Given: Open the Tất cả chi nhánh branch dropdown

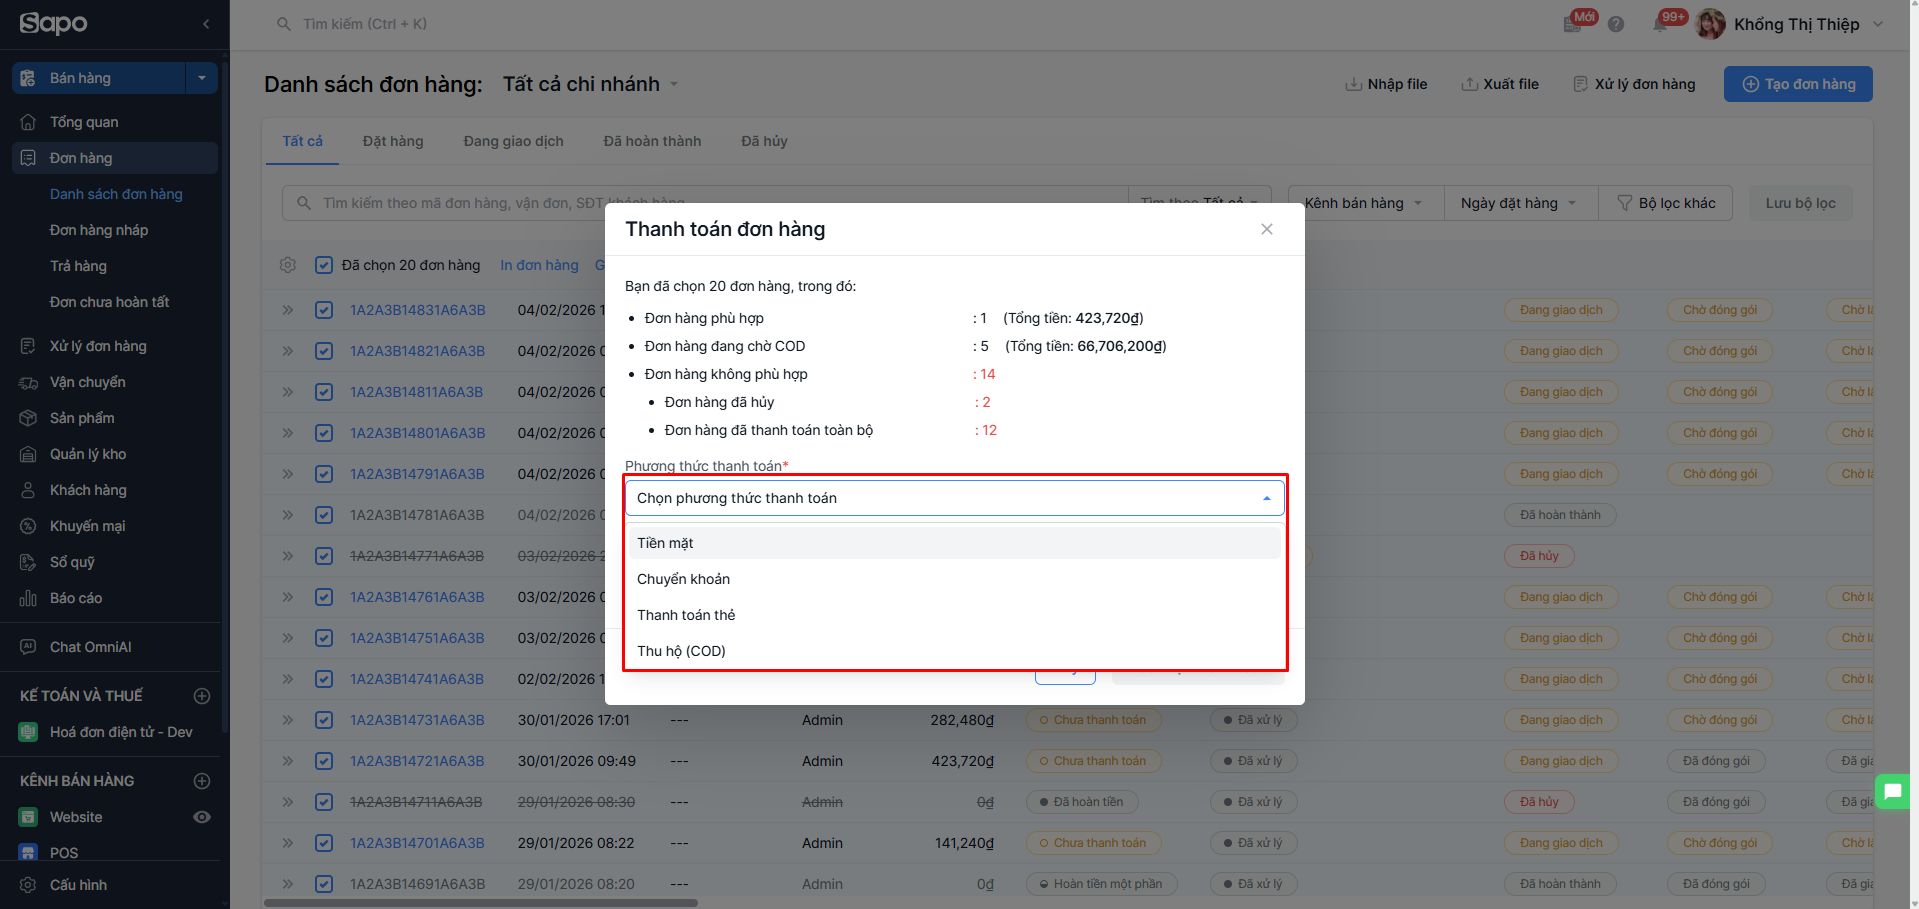Looking at the screenshot, I should 590,84.
